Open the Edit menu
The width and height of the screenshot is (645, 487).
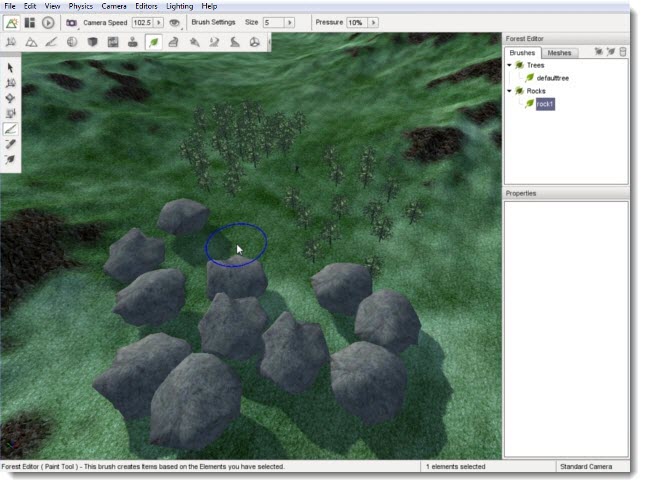tap(30, 6)
